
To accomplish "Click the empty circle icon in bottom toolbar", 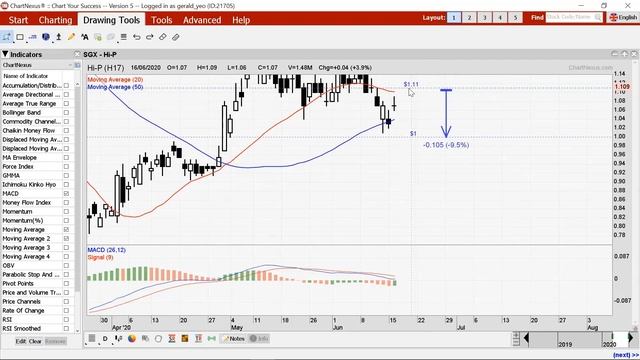I will coord(158,338).
